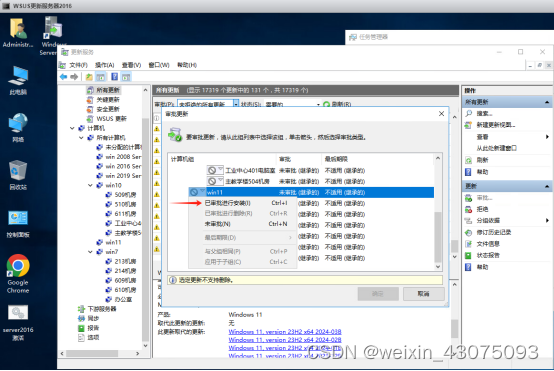Open 修订历史记录 in the actions pane
This screenshot has height=371, width=554.
click(x=494, y=232)
